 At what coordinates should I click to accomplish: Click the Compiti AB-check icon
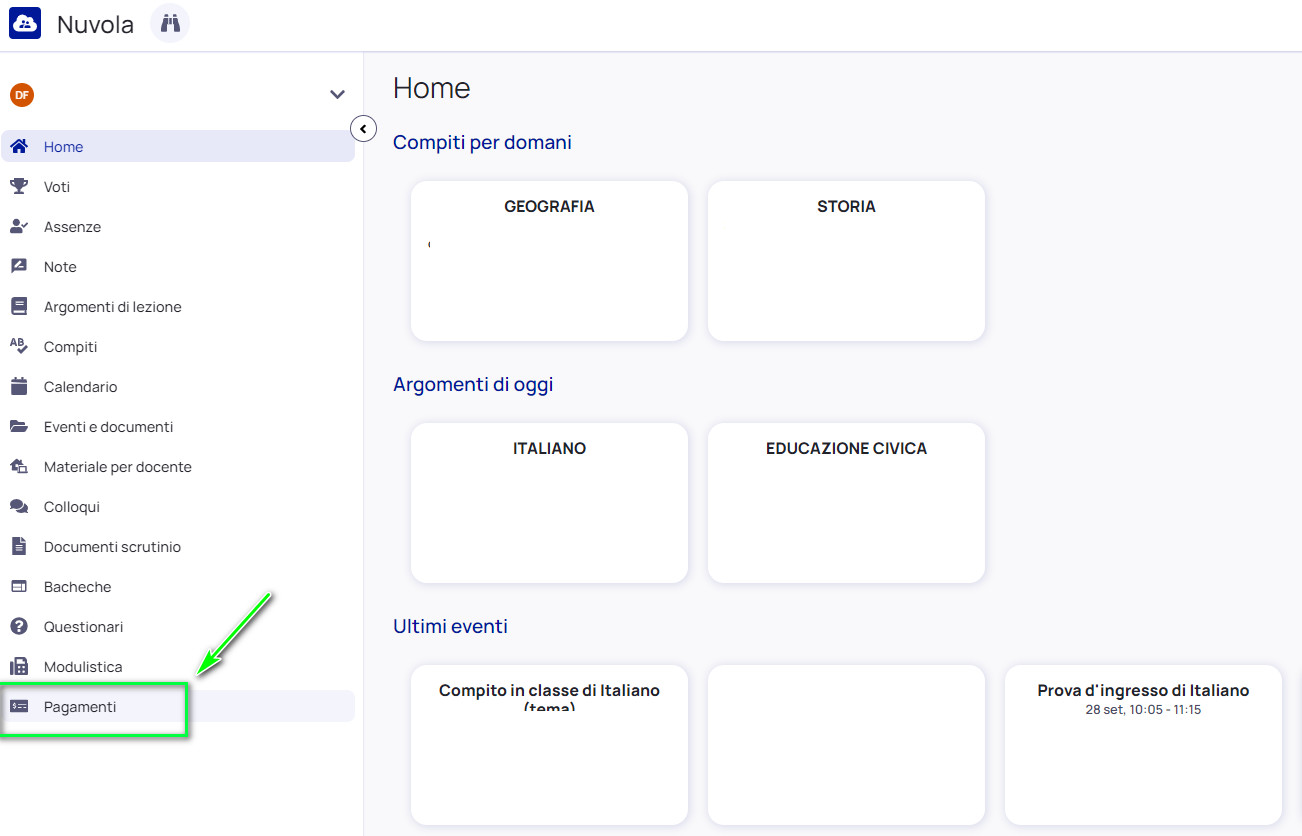(19, 346)
